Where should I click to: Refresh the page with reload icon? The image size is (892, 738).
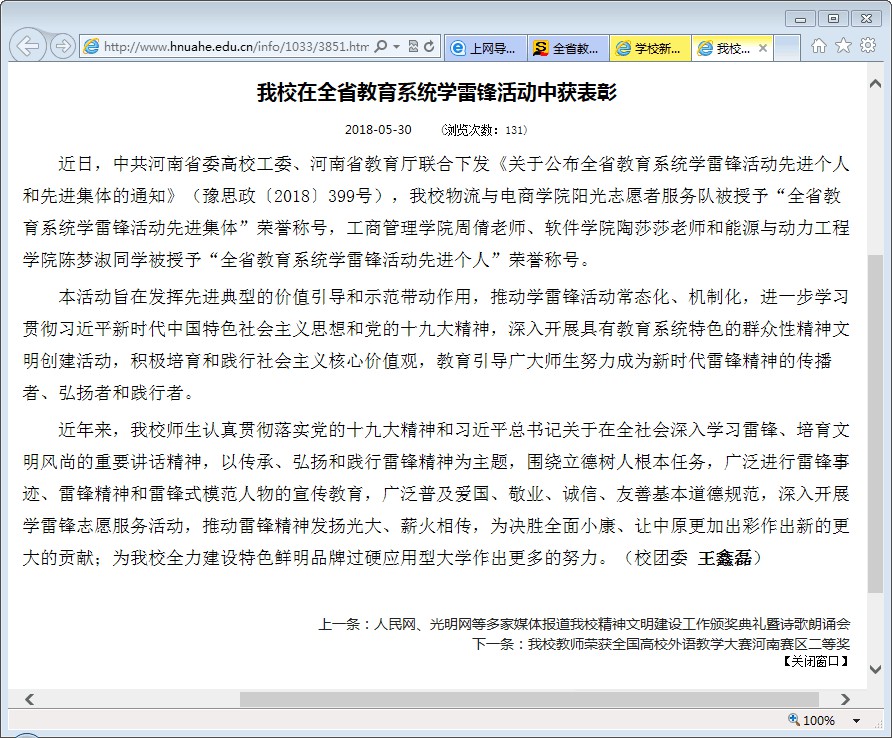click(430, 47)
